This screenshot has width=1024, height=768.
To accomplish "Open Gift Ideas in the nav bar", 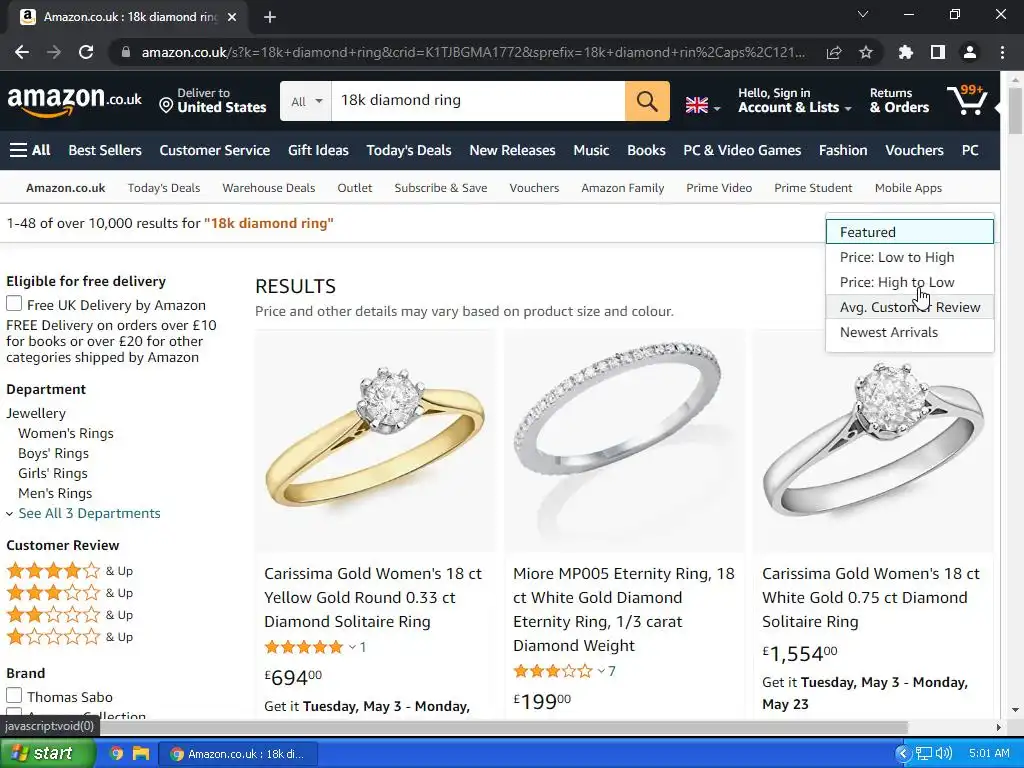I will point(318,150).
